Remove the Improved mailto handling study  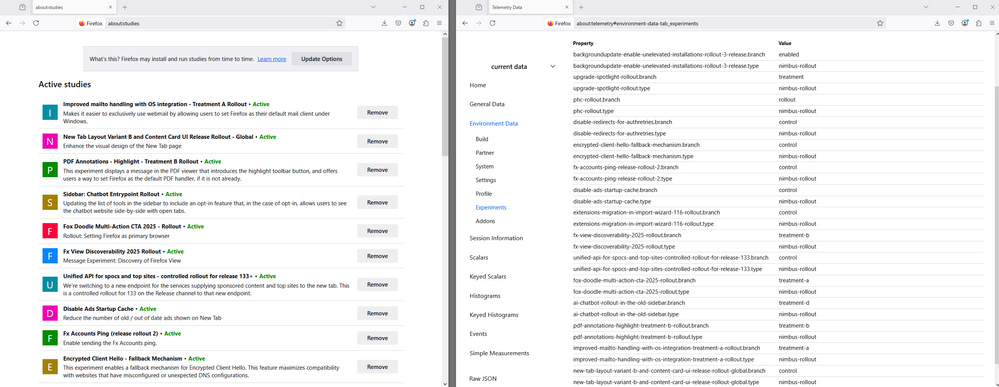[x=377, y=112]
